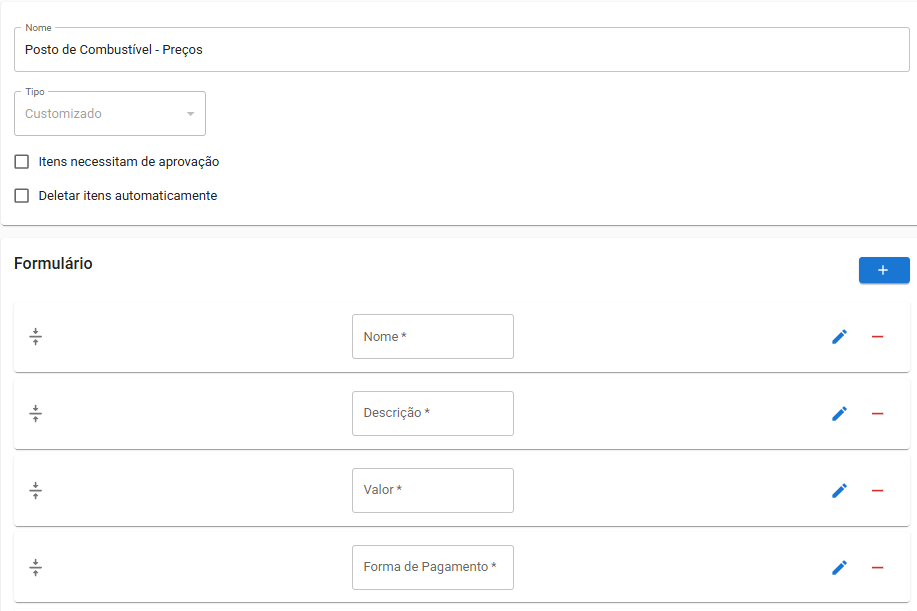Edit the Nome form field

tap(839, 337)
